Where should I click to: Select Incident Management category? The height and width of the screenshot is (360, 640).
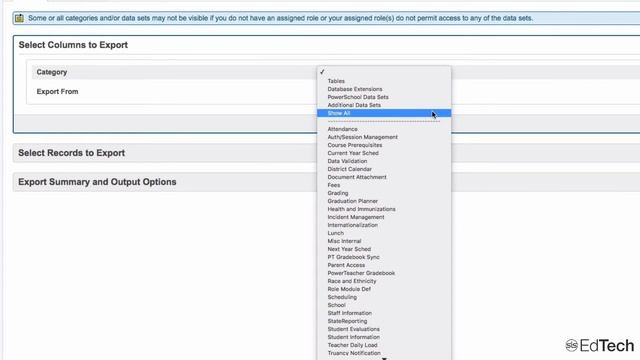[x=356, y=217]
